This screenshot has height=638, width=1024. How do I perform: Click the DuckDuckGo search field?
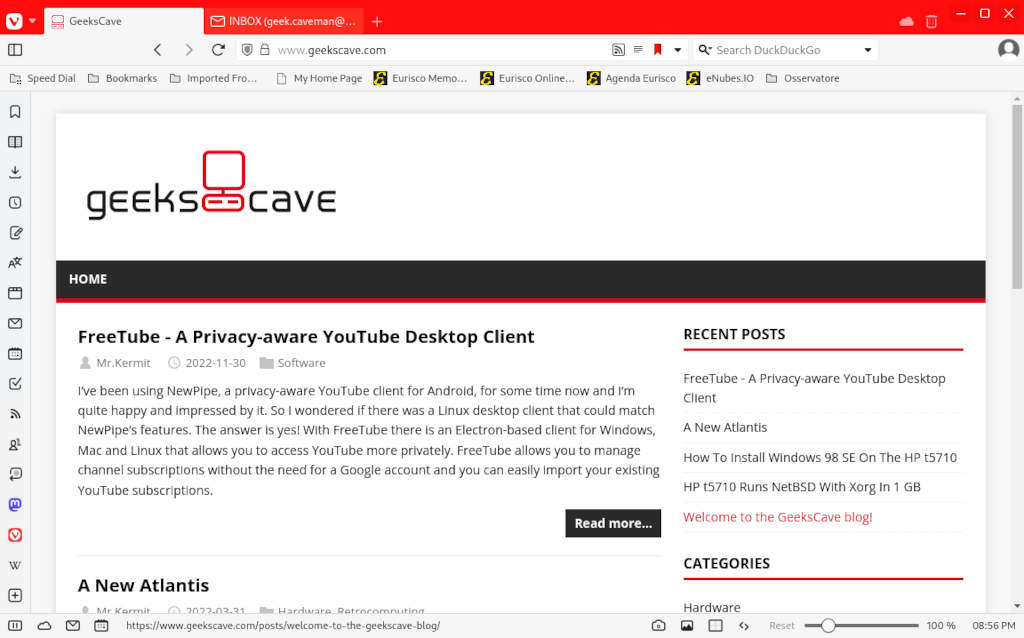786,50
